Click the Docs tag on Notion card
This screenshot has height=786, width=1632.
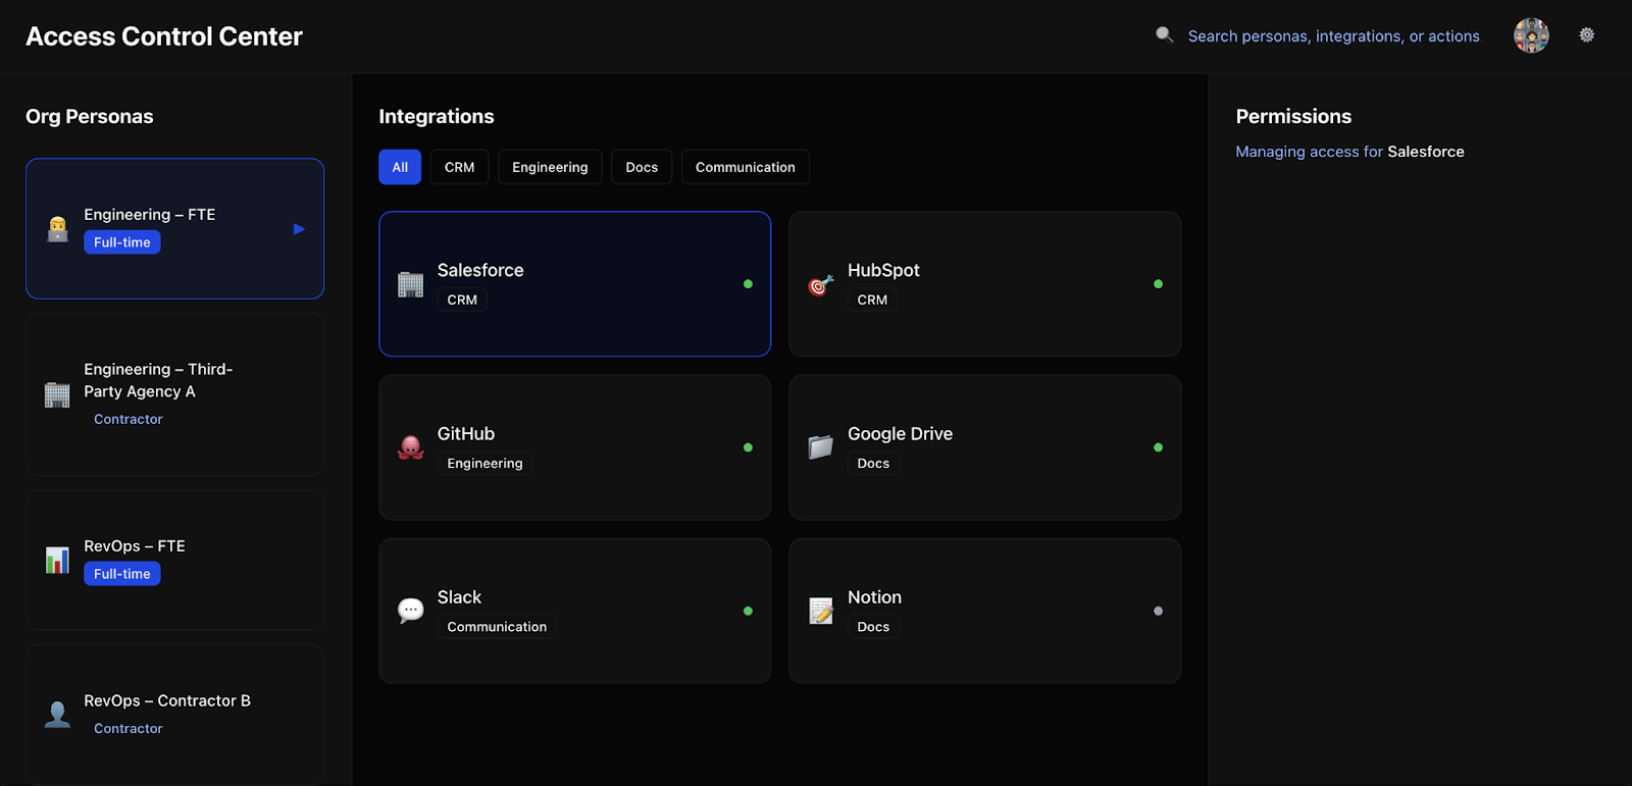pos(873,627)
